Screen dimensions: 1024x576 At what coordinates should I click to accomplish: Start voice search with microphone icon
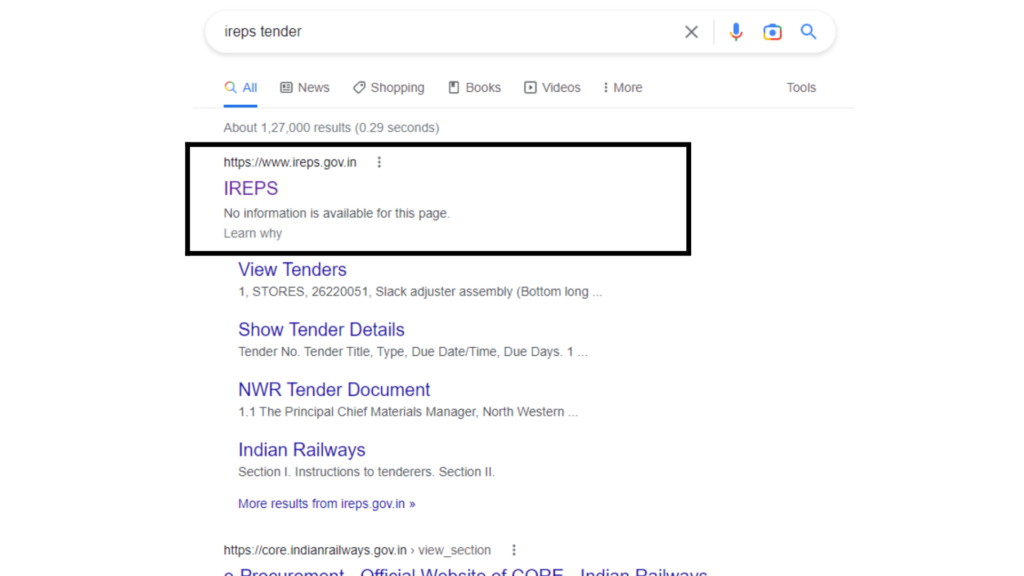(736, 32)
